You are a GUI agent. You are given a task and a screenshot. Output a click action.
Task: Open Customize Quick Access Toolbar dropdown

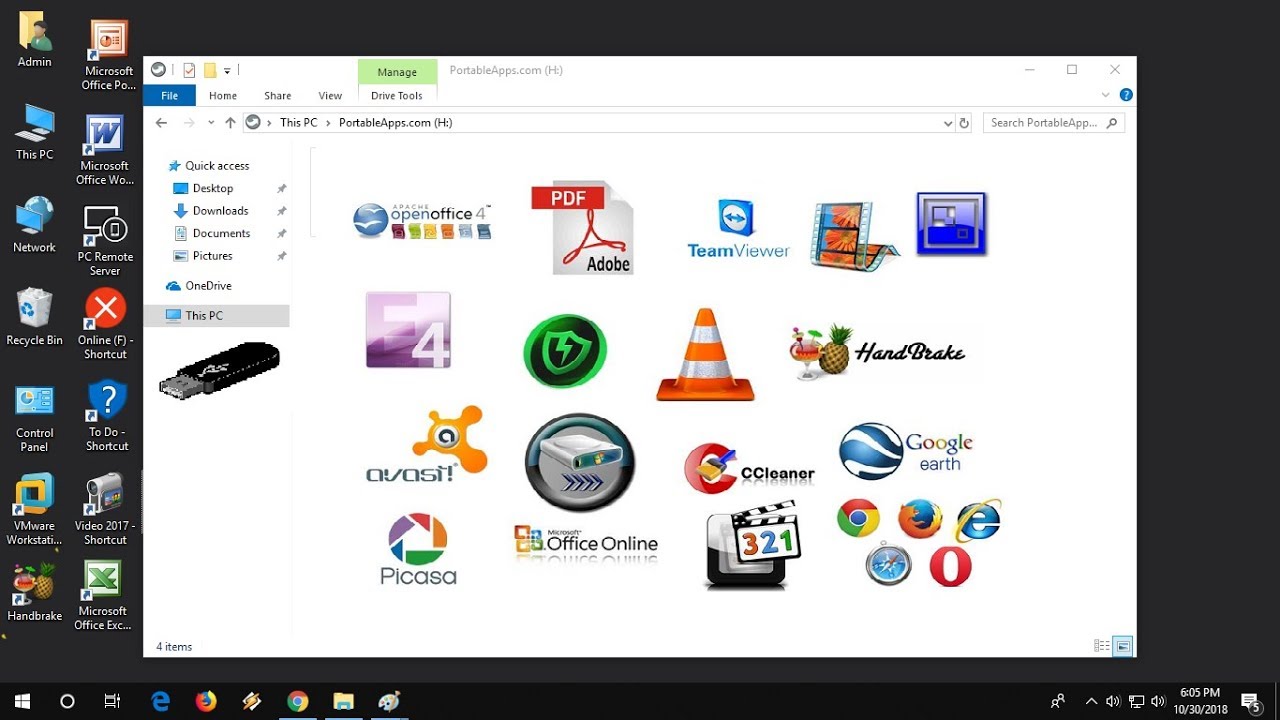tap(227, 71)
